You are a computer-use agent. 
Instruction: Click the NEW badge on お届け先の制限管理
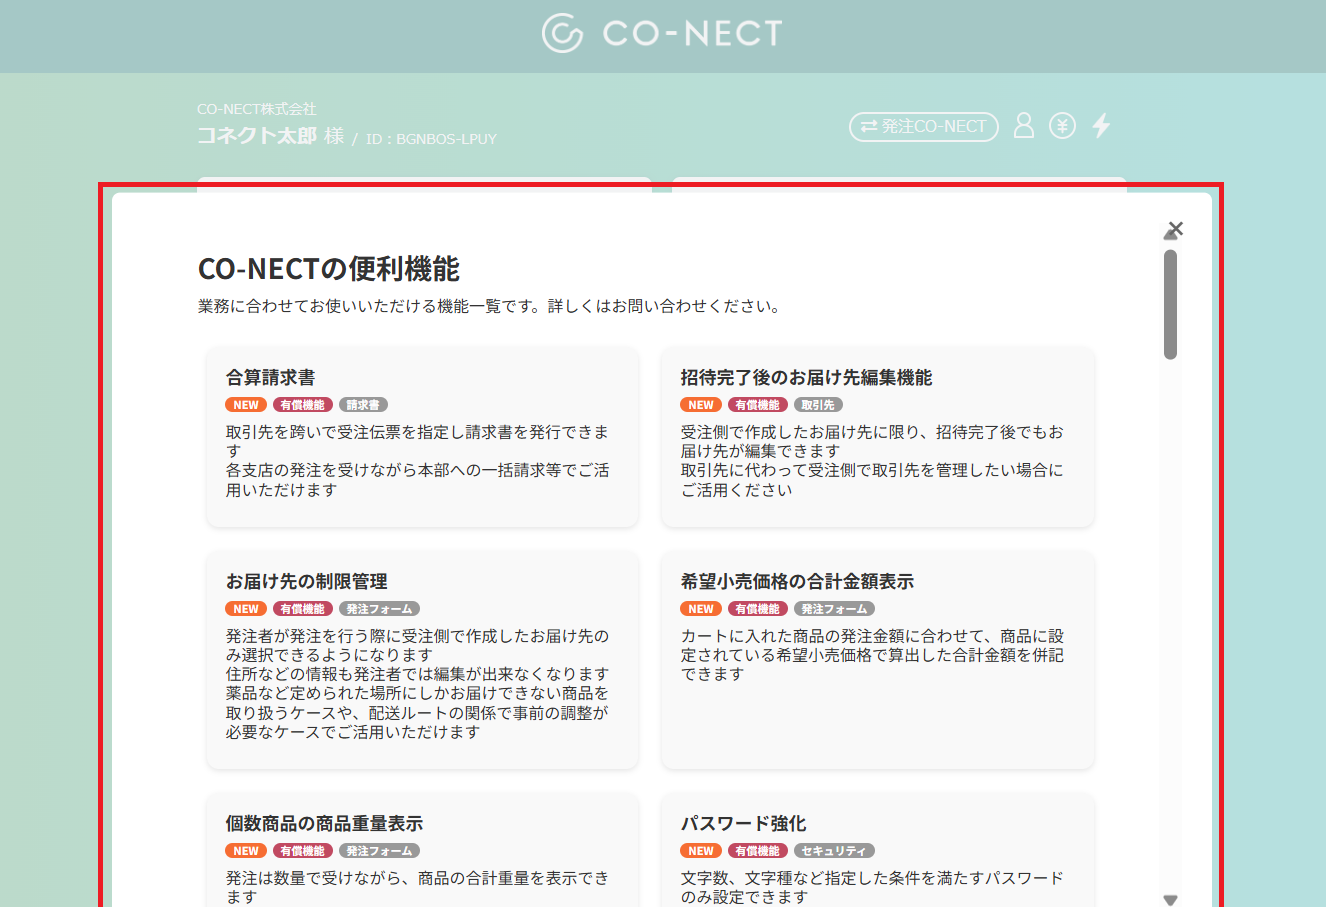pos(246,609)
